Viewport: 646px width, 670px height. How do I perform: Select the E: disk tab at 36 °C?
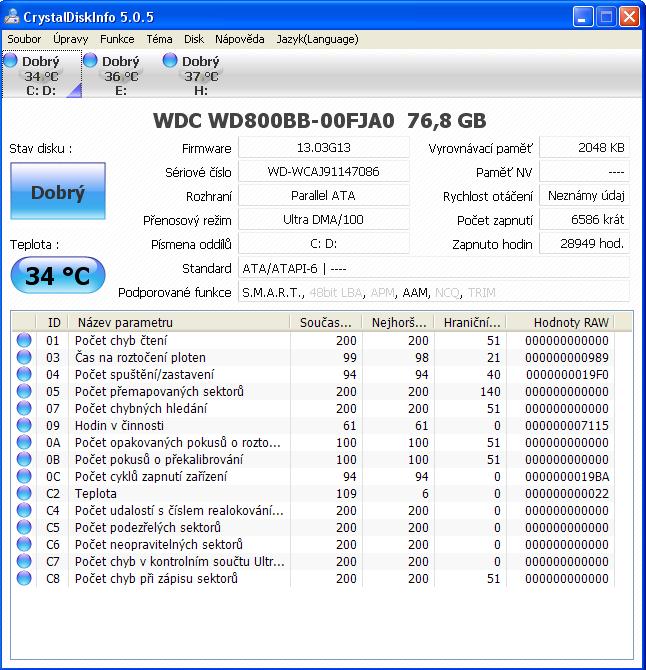coord(121,74)
